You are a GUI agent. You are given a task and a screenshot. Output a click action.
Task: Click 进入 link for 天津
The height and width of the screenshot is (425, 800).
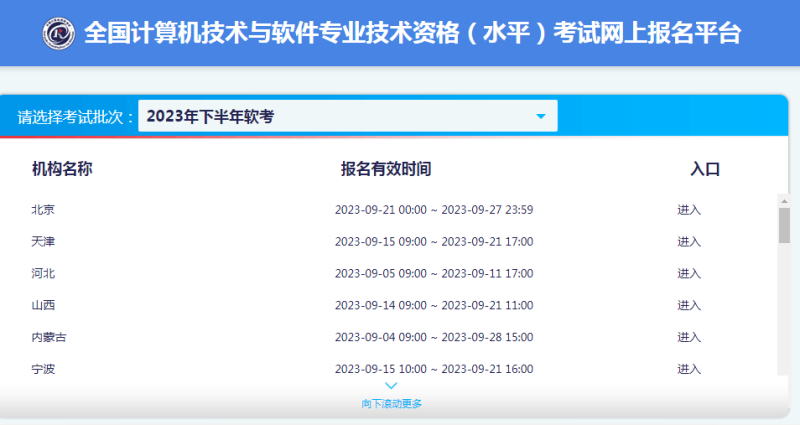click(x=689, y=241)
